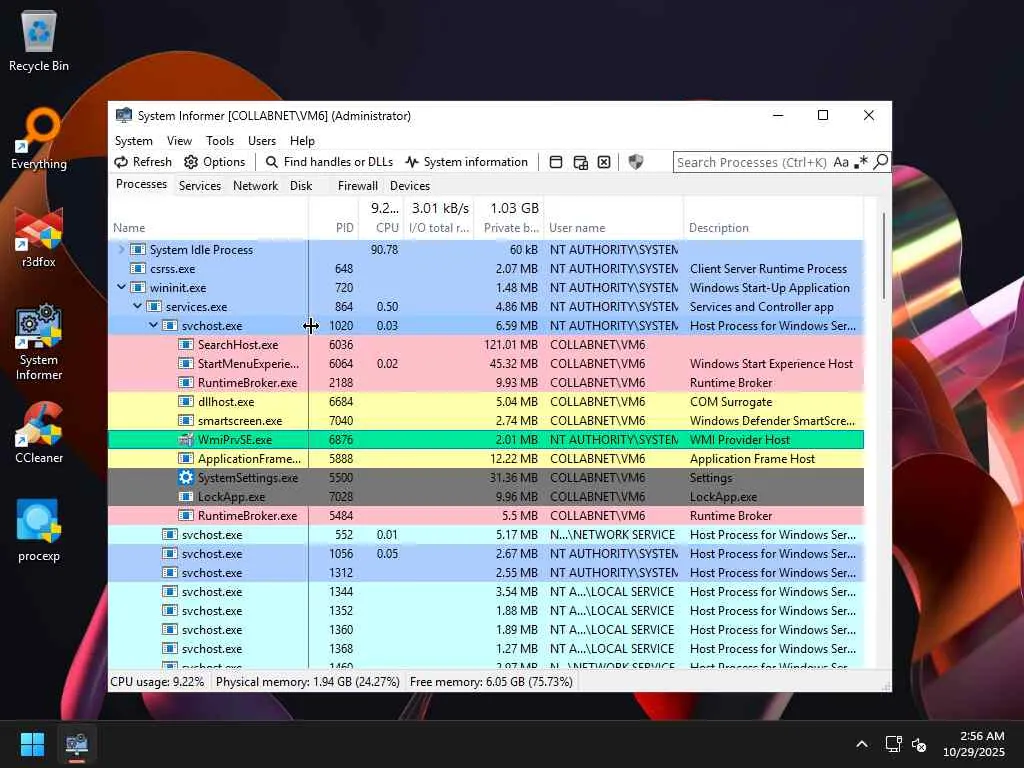Image resolution: width=1024 pixels, height=768 pixels.
Task: Expand the System Idle Process node
Action: (x=121, y=249)
